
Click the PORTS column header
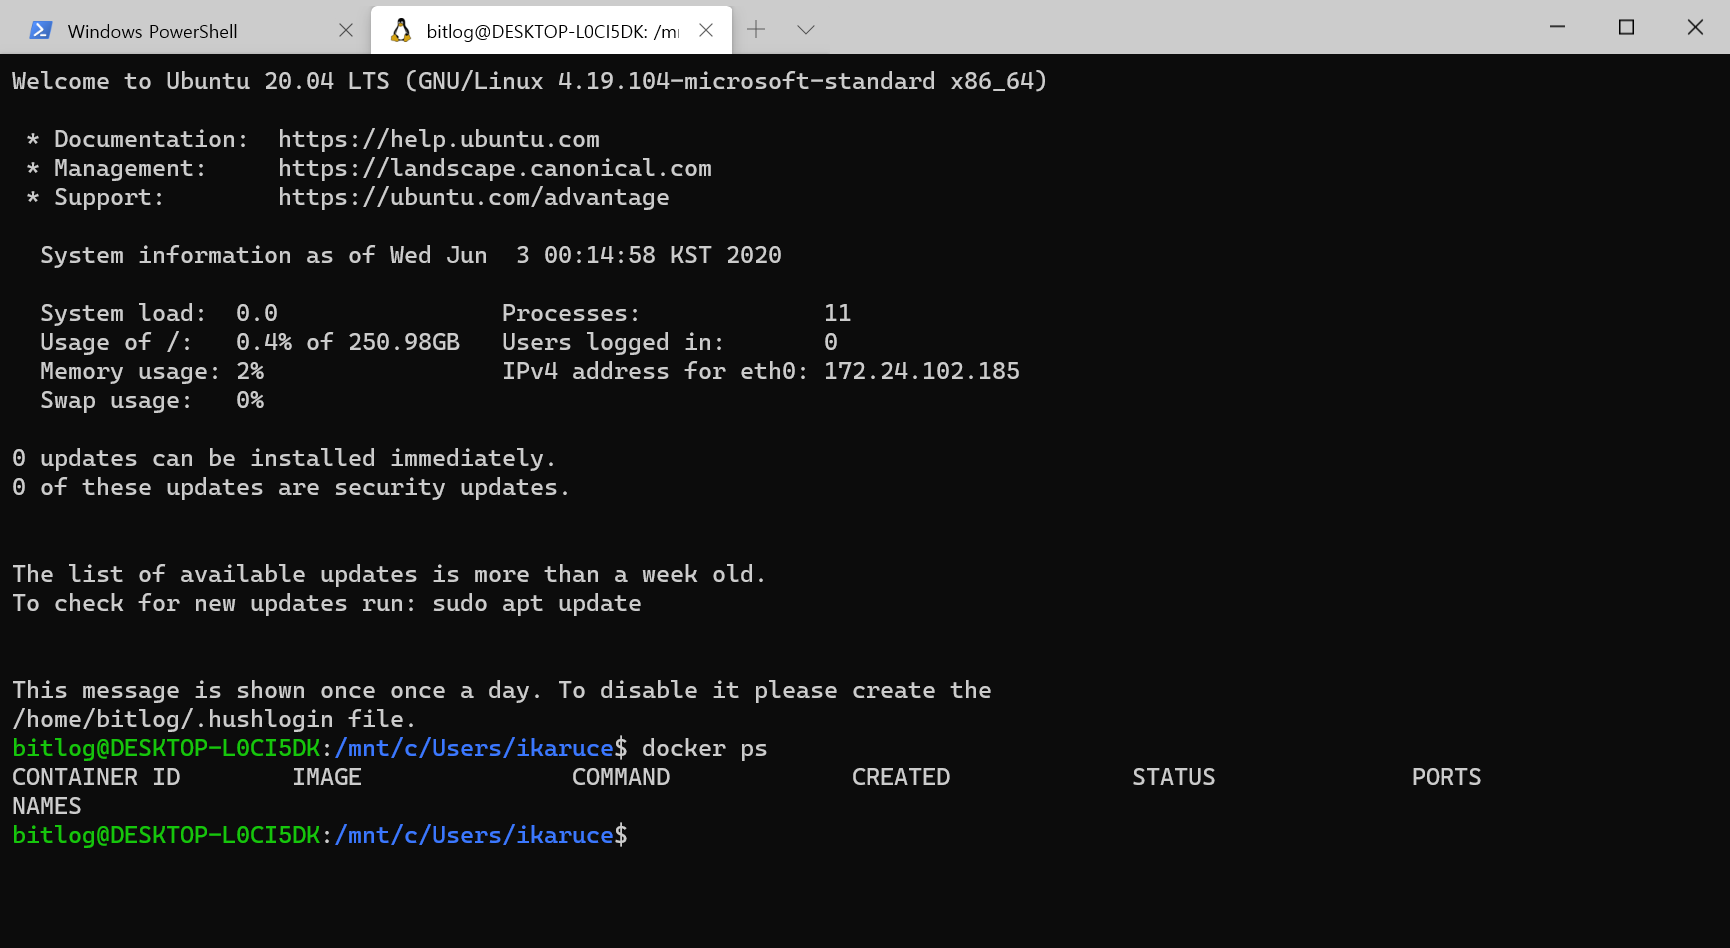[1447, 777]
